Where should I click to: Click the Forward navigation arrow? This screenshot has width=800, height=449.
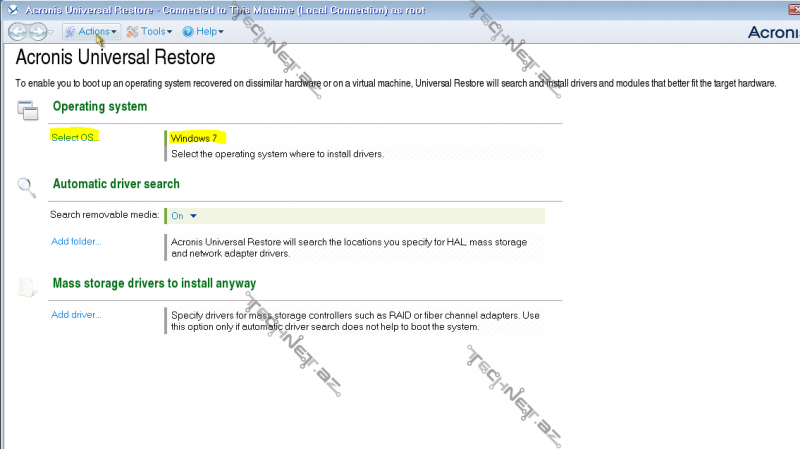pyautogui.click(x=37, y=32)
